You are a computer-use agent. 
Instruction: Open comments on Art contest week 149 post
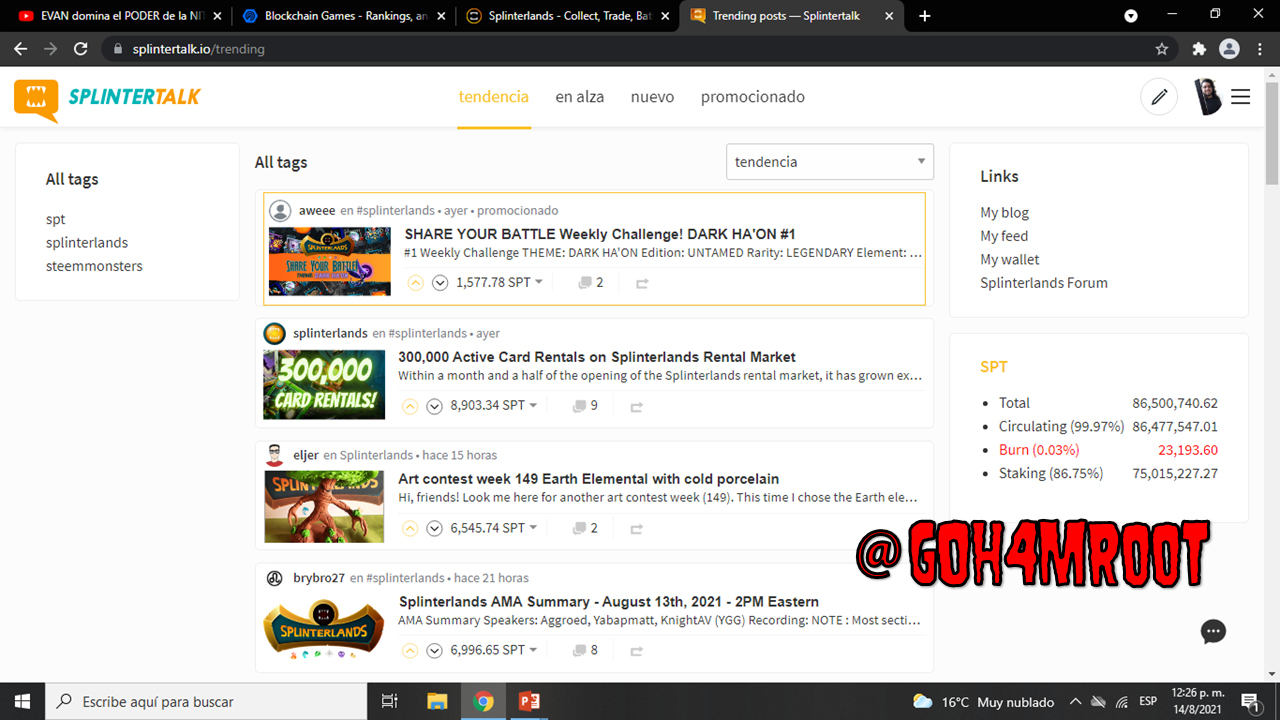point(585,528)
